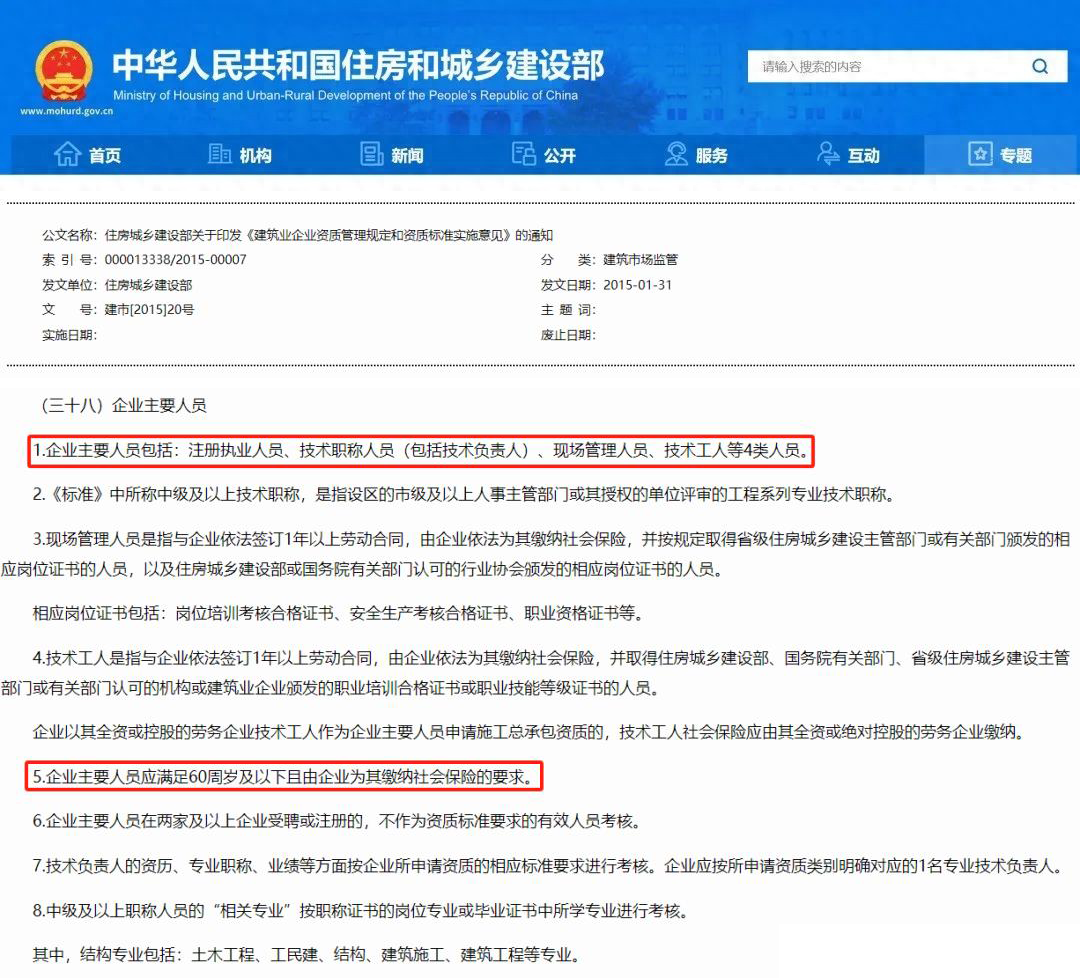Screen dimensions: 1080x978
Task: Click the search magnifier icon
Action: (x=1040, y=67)
